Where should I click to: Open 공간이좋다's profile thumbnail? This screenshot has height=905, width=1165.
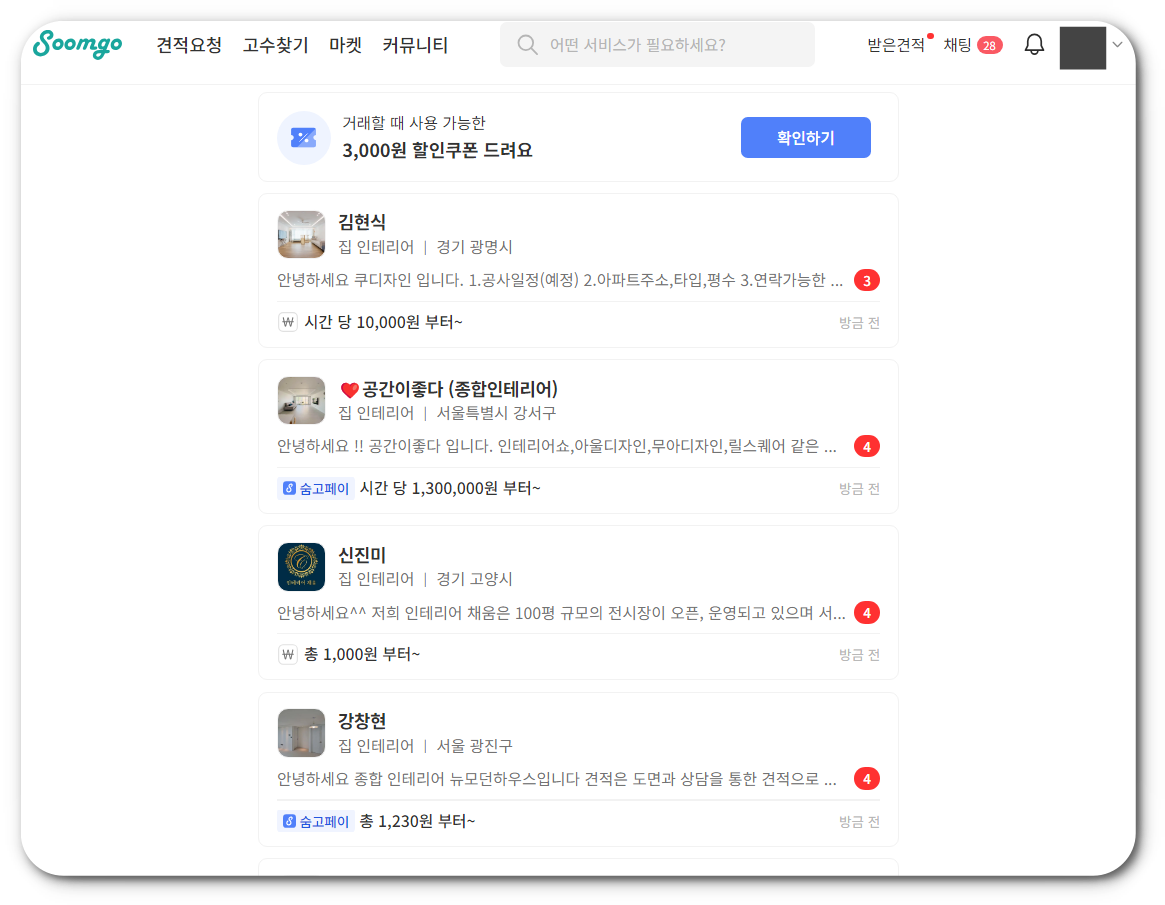(301, 400)
